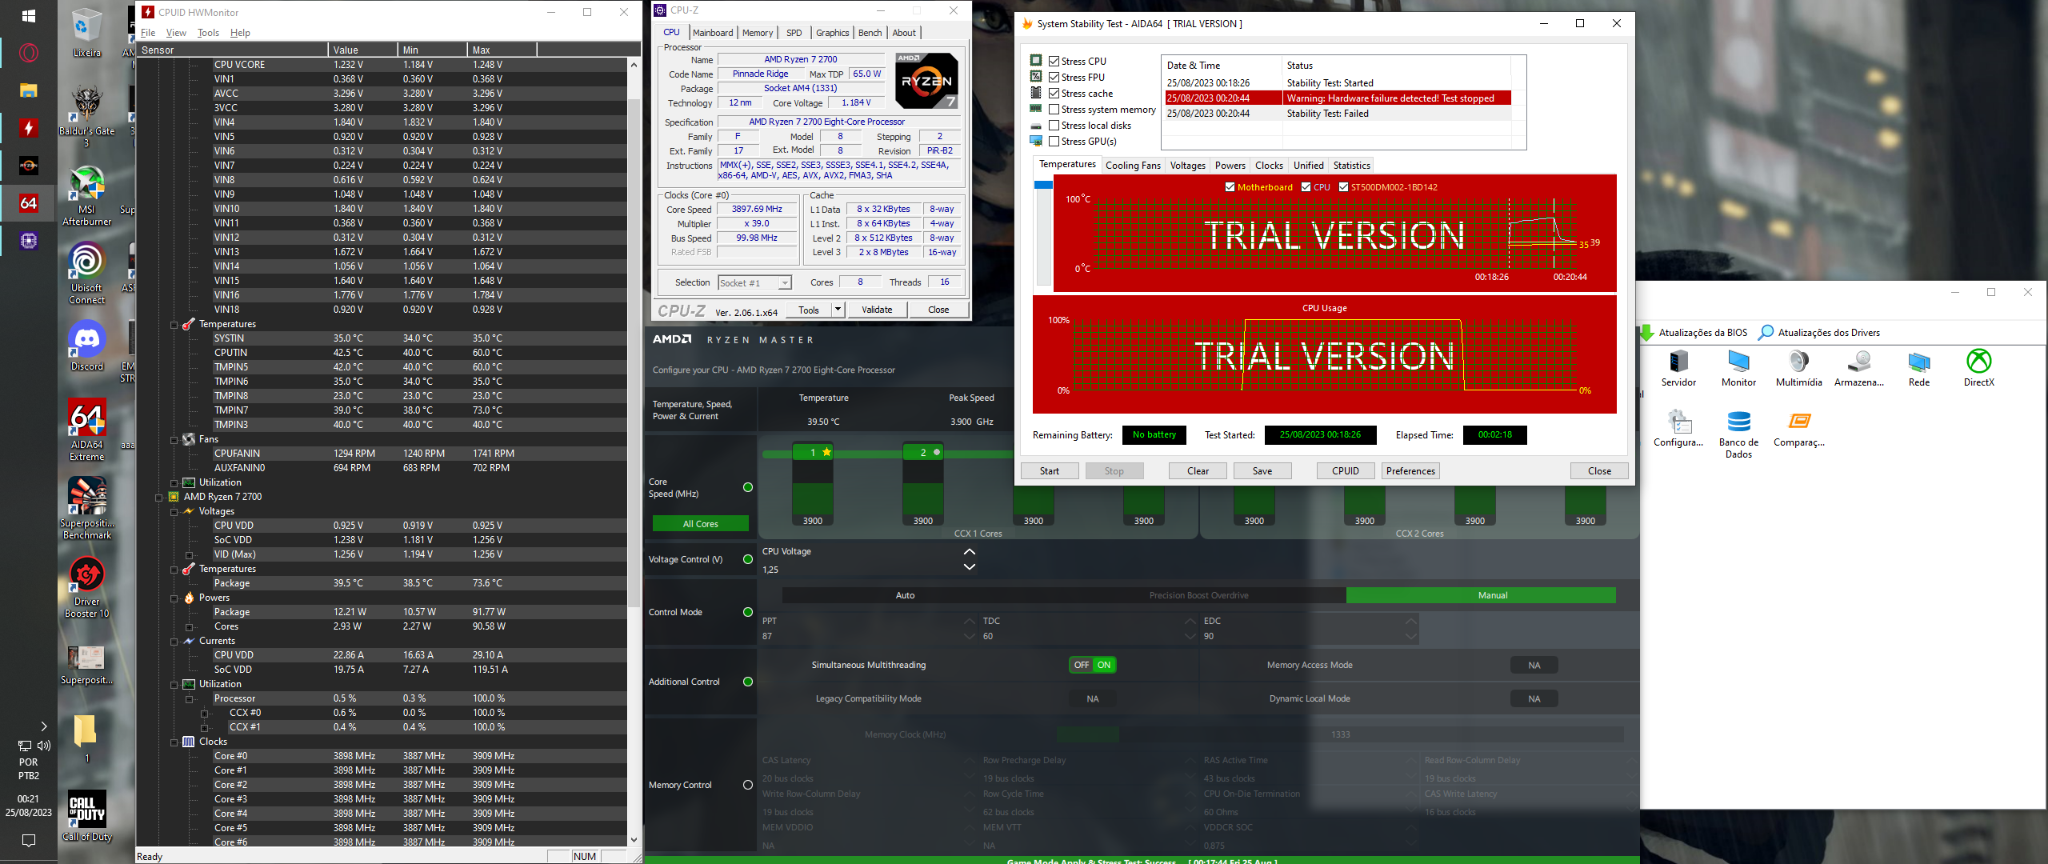Open the notification center icon
The image size is (2048, 864).
pos(28,841)
